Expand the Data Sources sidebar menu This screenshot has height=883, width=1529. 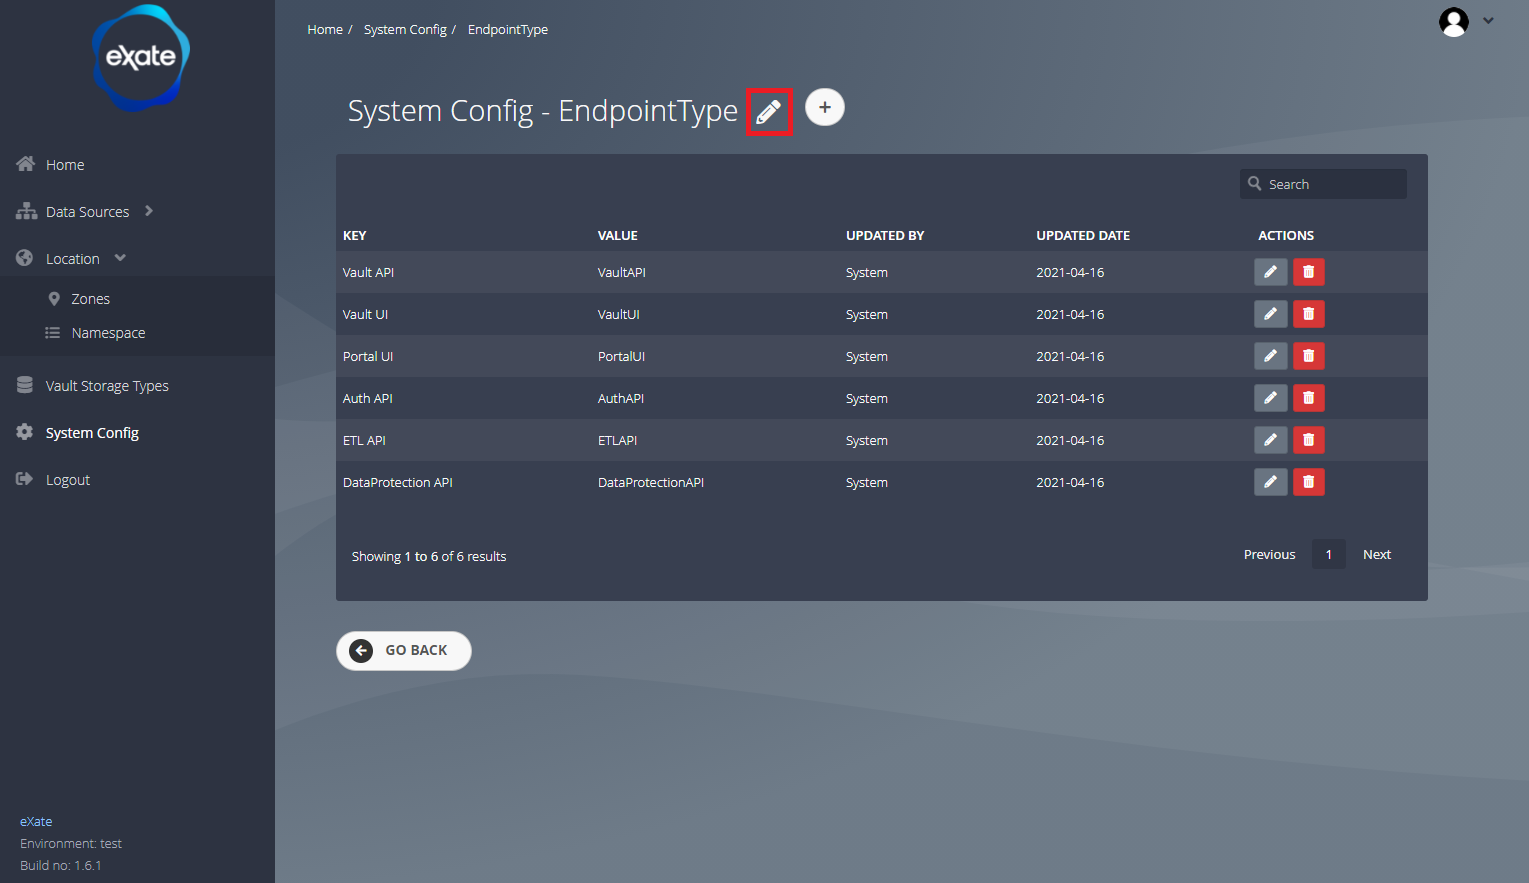point(88,212)
